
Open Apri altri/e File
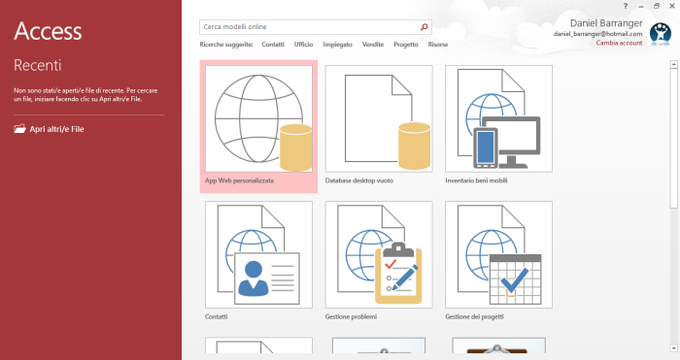point(57,129)
